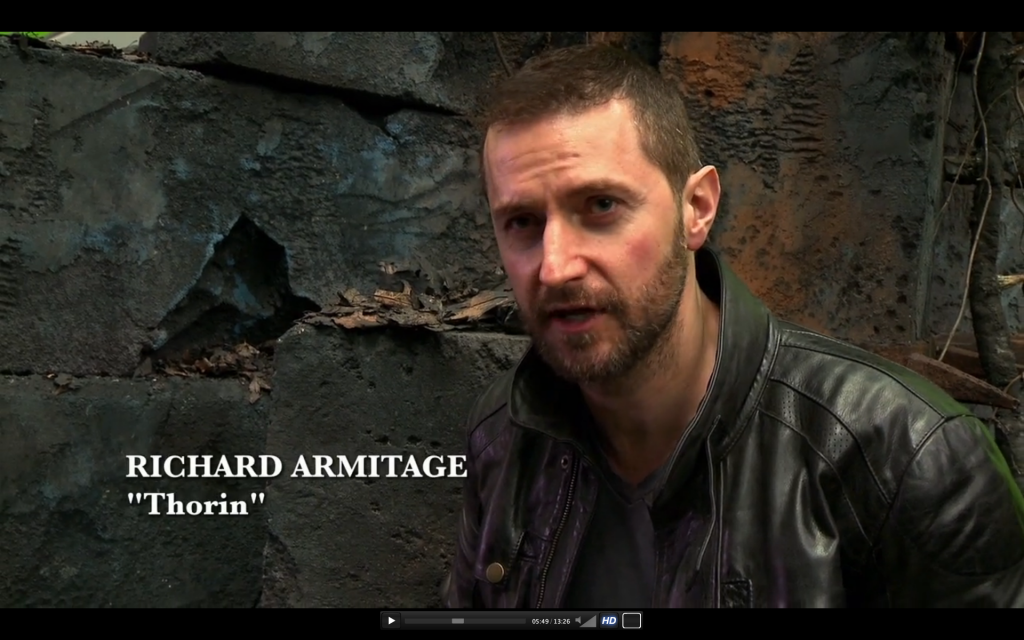The height and width of the screenshot is (640, 1024).
Task: Click the 05:49 elapsed time readout
Action: [x=540, y=621]
